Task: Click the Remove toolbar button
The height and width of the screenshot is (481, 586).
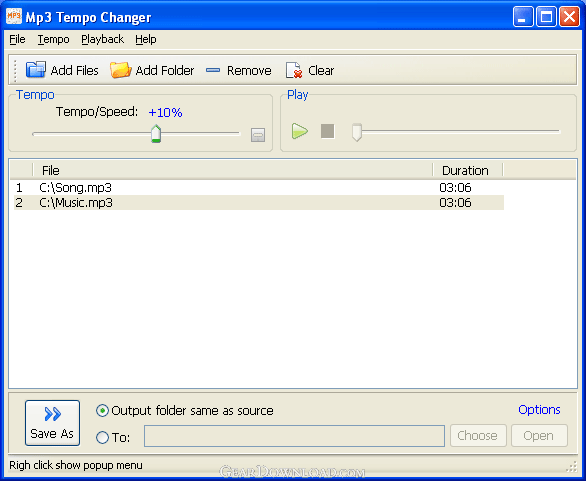Action: (238, 70)
